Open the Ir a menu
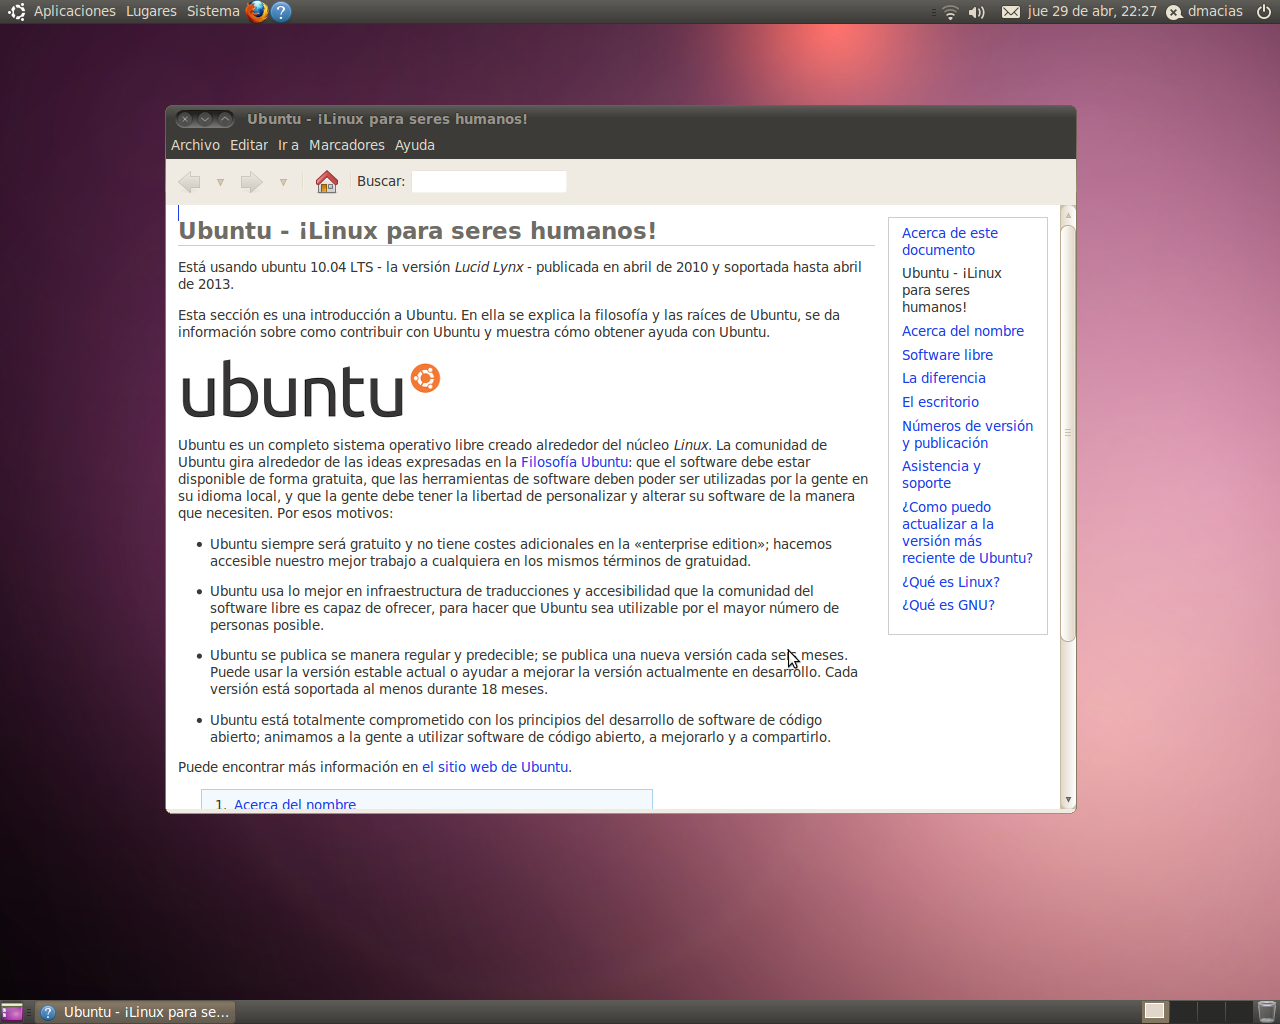1280x1024 pixels. (x=288, y=145)
